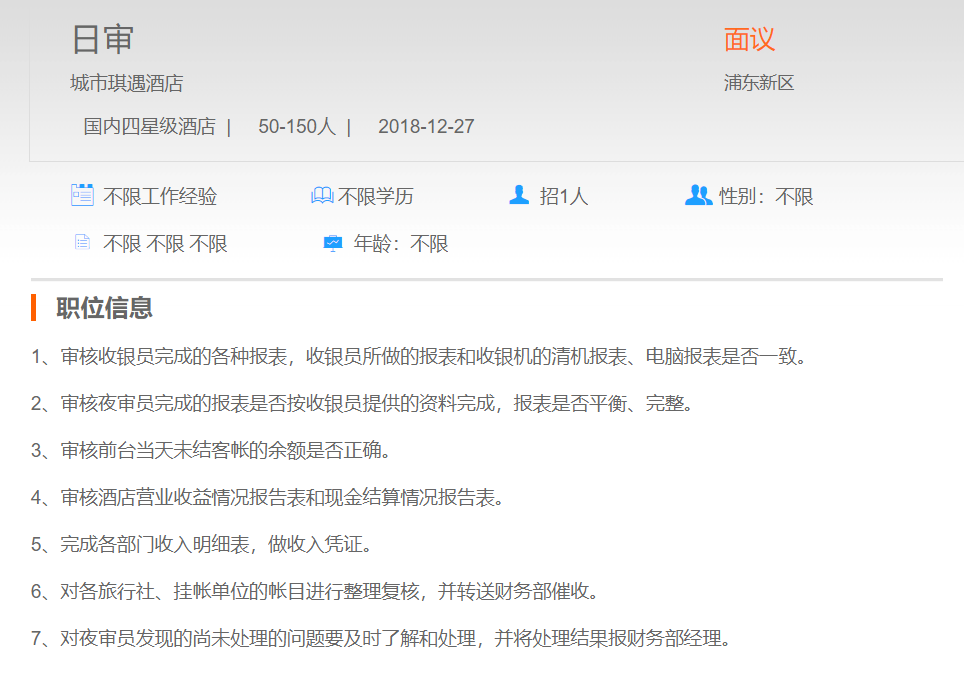The width and height of the screenshot is (964, 682).
Task: Click the 性别：不限 gender text
Action: pyautogui.click(x=766, y=197)
